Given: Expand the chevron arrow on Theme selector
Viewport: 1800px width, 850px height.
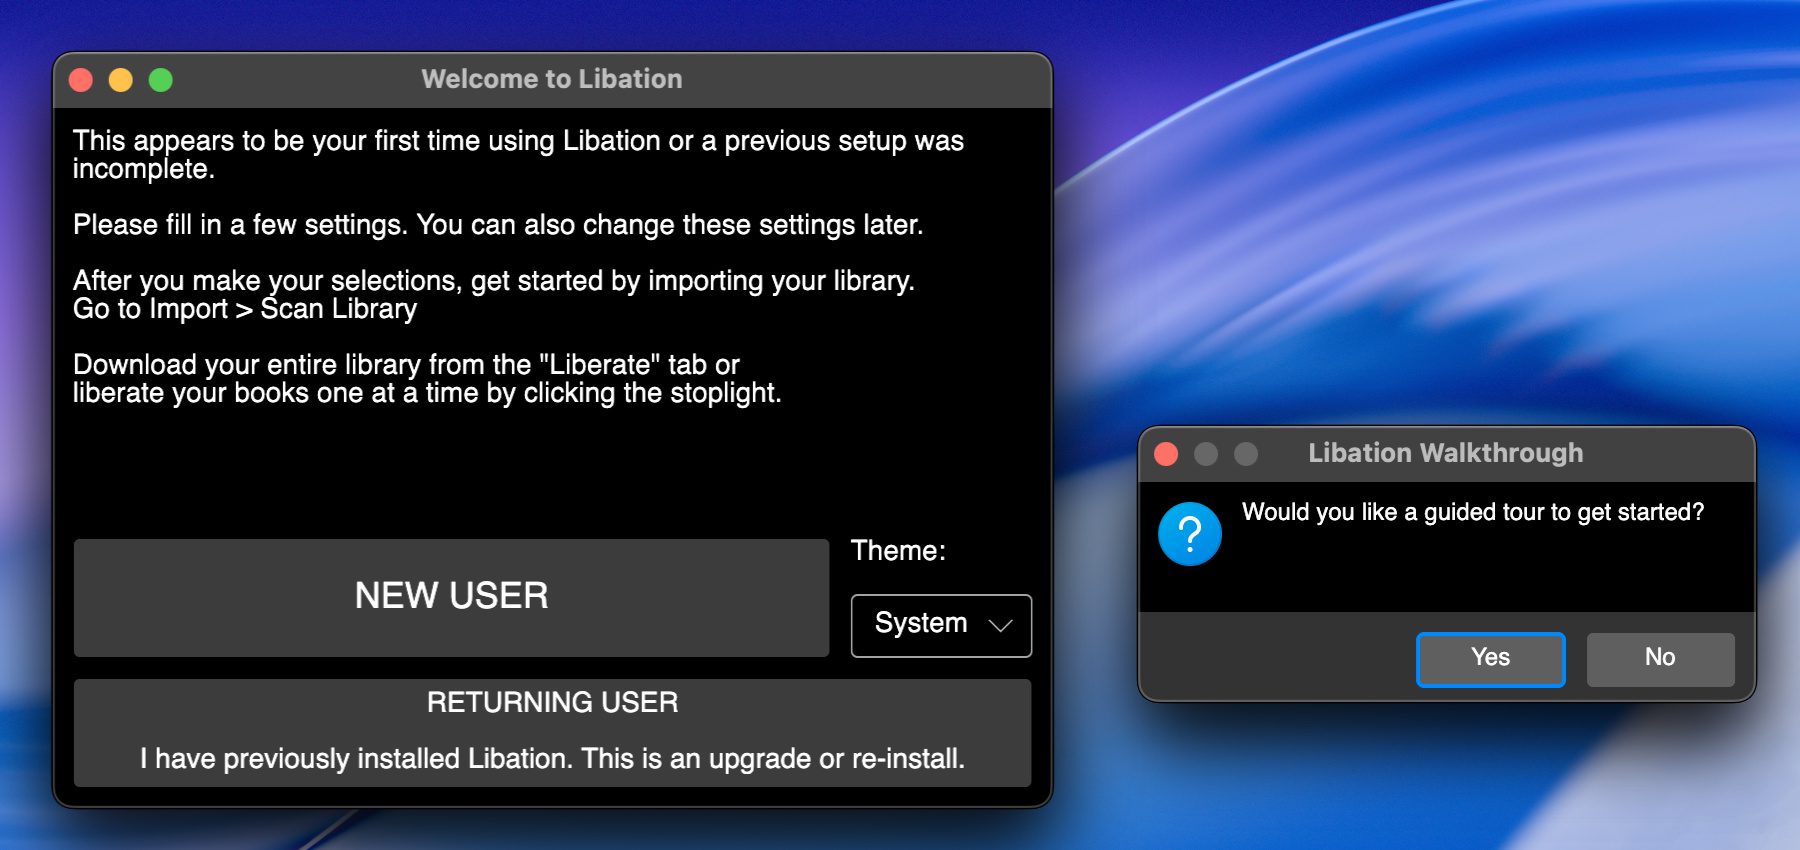Looking at the screenshot, I should click(1000, 625).
